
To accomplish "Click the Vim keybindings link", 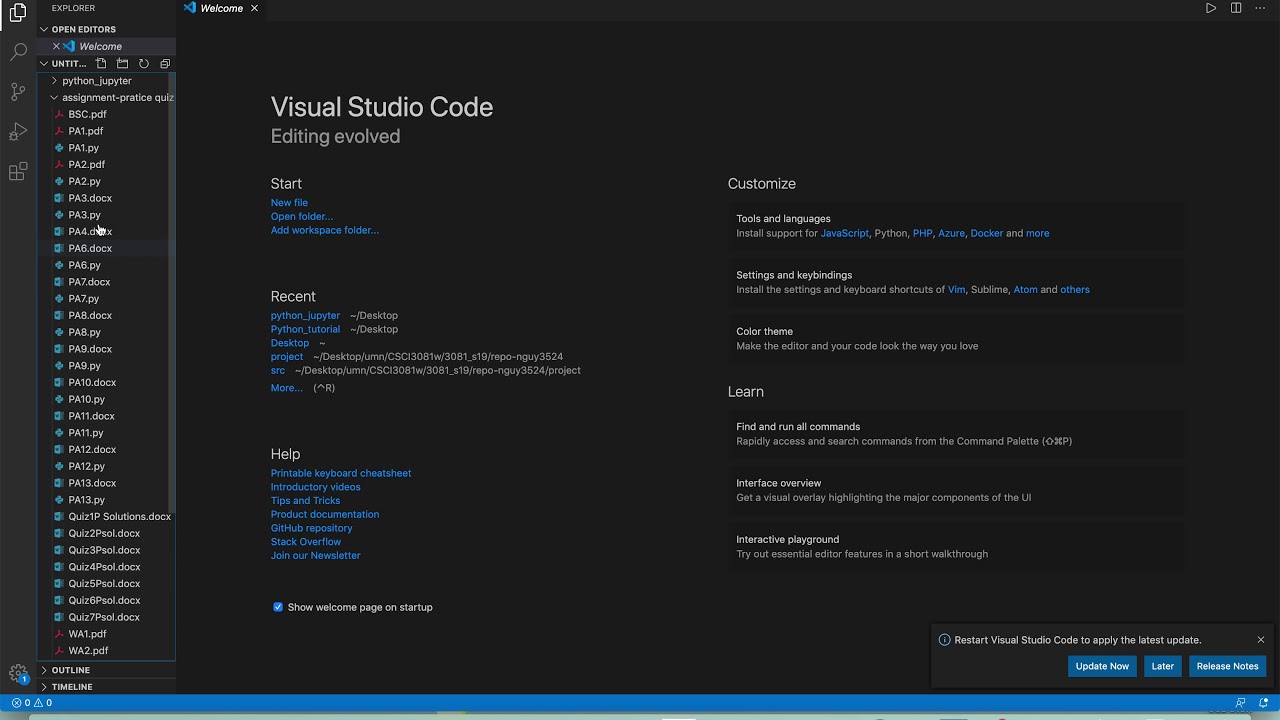I will click(x=957, y=290).
